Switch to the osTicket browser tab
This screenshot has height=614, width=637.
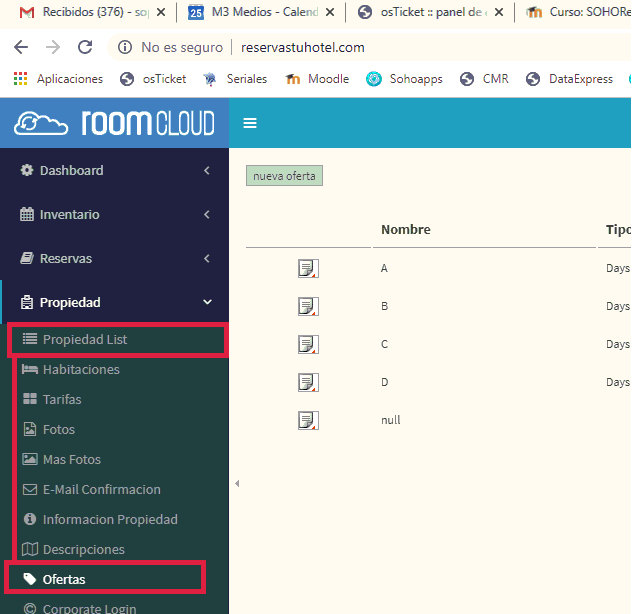click(x=427, y=13)
